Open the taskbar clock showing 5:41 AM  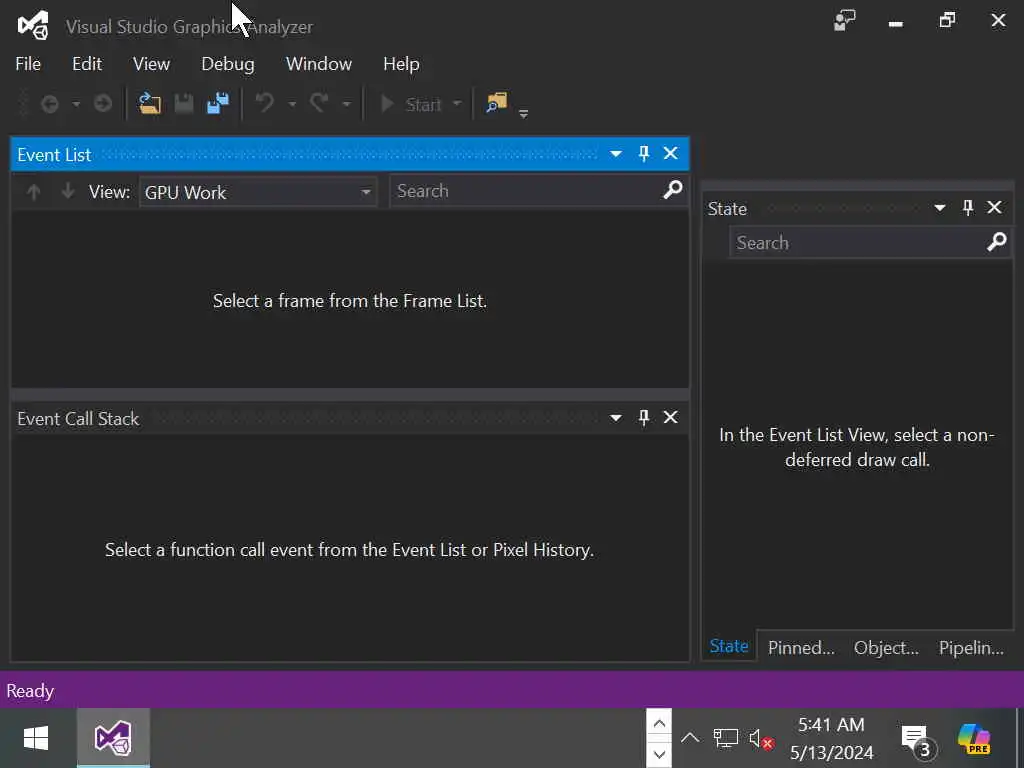click(x=831, y=739)
